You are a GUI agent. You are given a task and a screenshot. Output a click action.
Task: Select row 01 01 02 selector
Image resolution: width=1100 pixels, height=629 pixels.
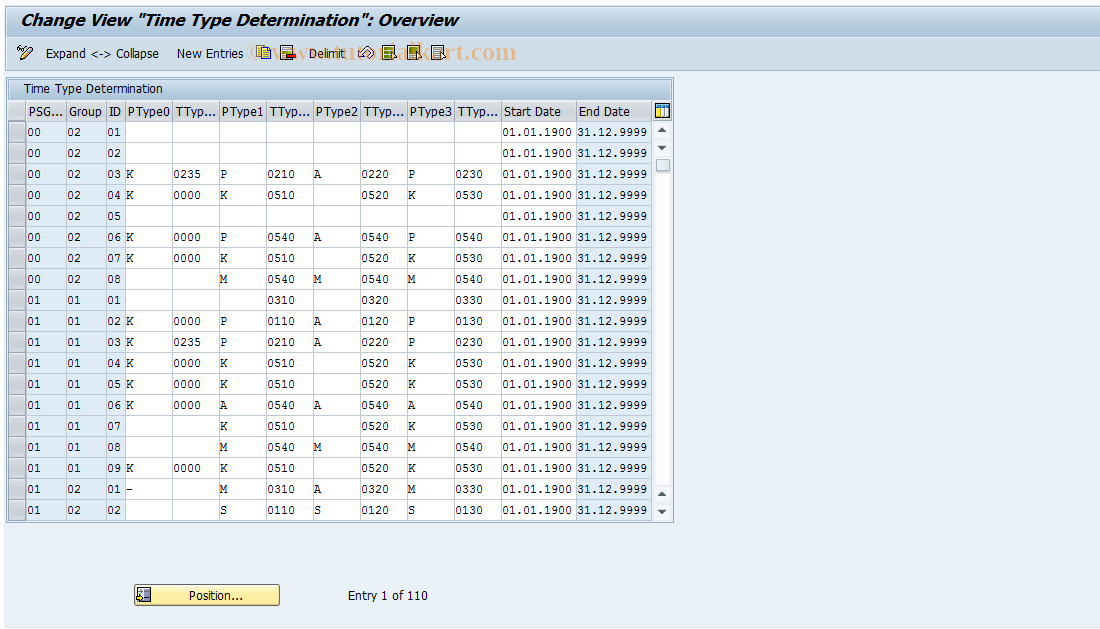pos(17,321)
